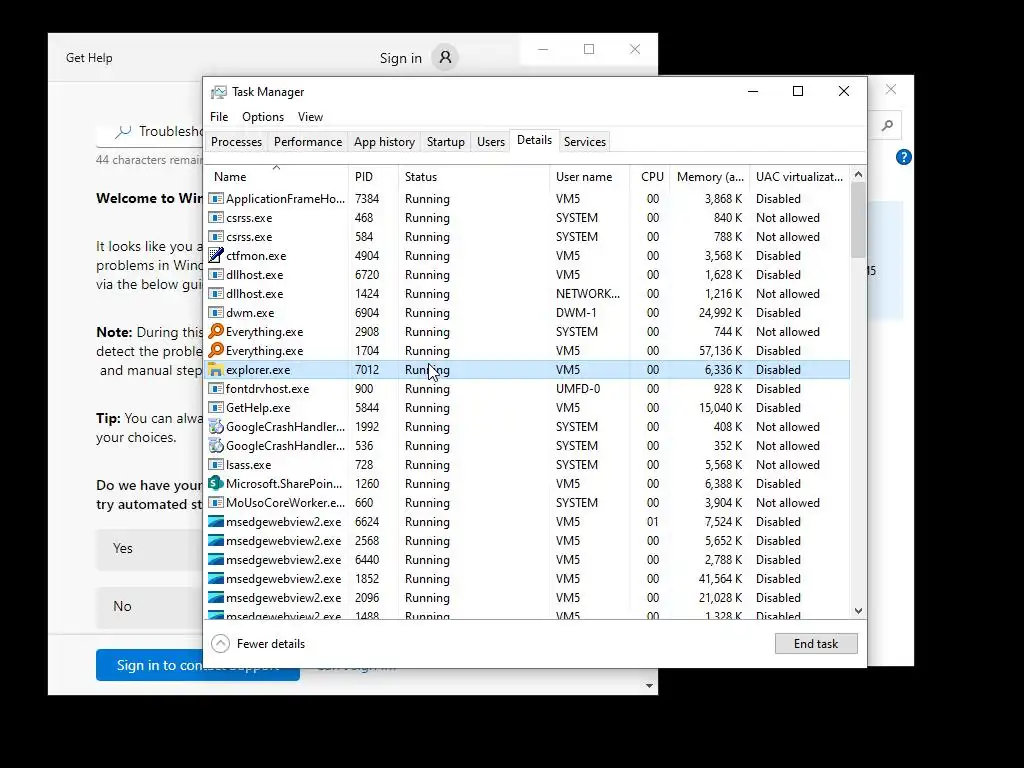The image size is (1024, 768).
Task: Click the dllhost.exe icon with PID 6720
Action: [216, 274]
